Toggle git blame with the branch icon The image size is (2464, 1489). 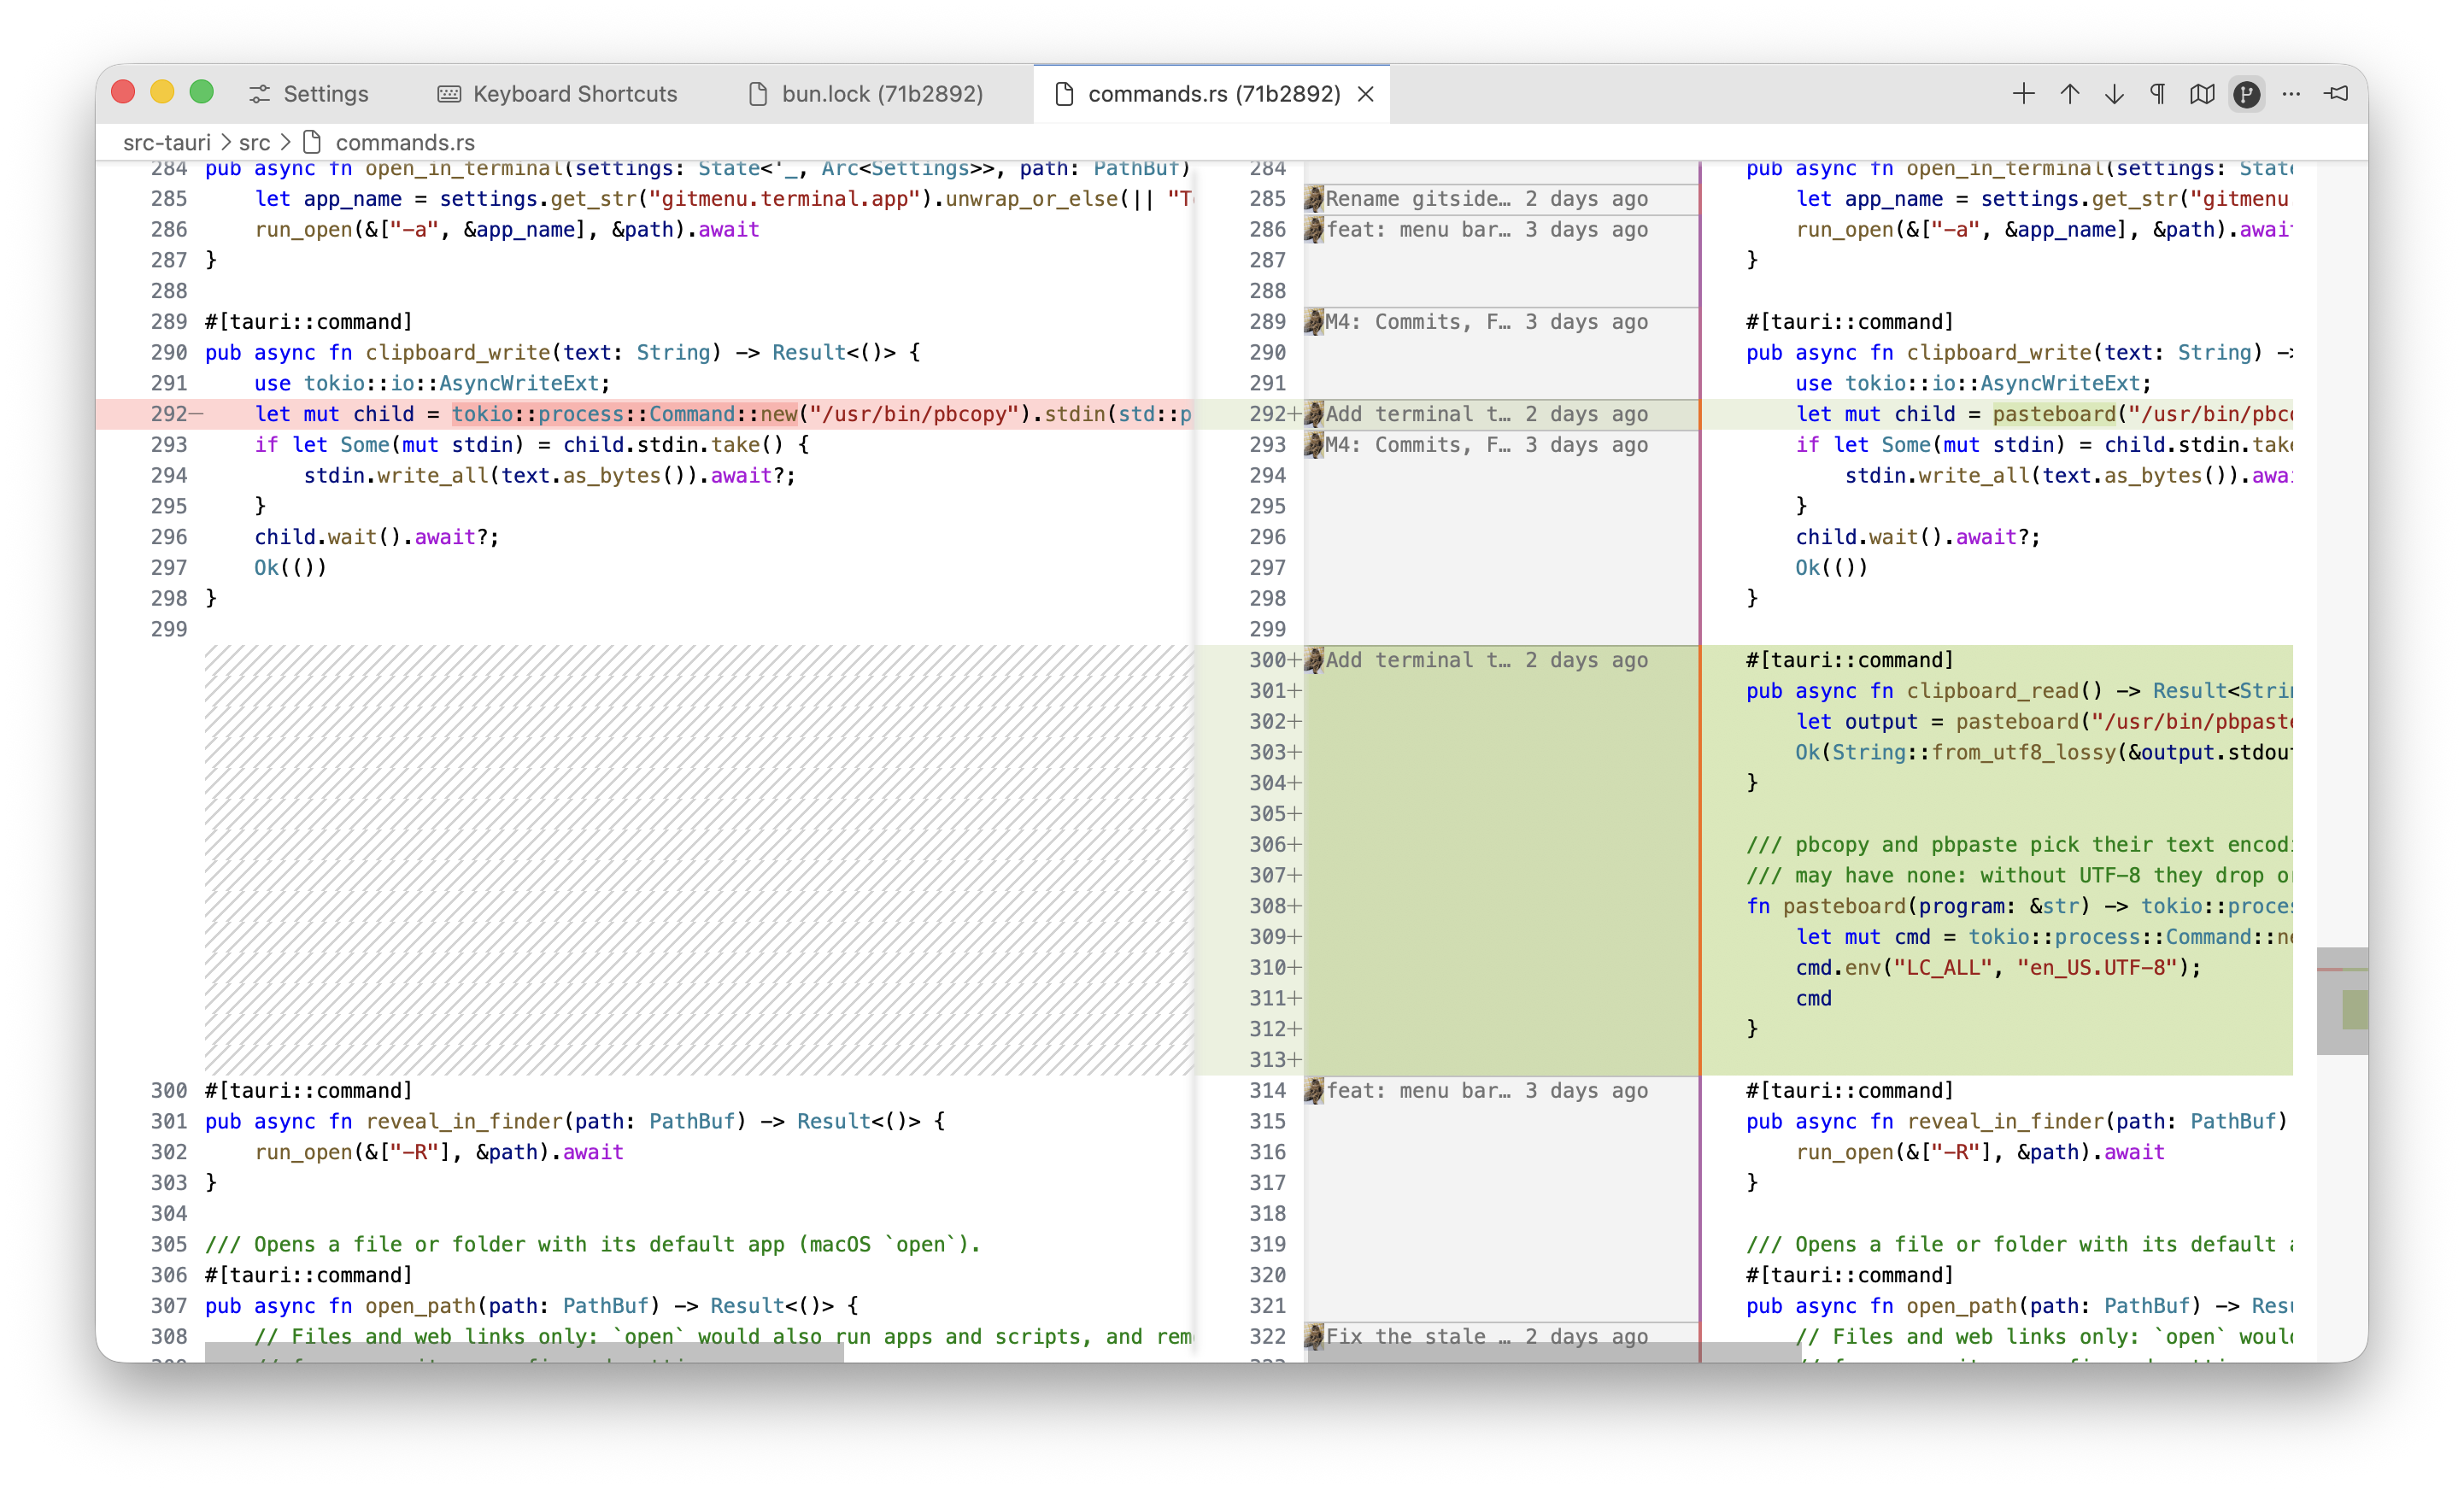2246,94
